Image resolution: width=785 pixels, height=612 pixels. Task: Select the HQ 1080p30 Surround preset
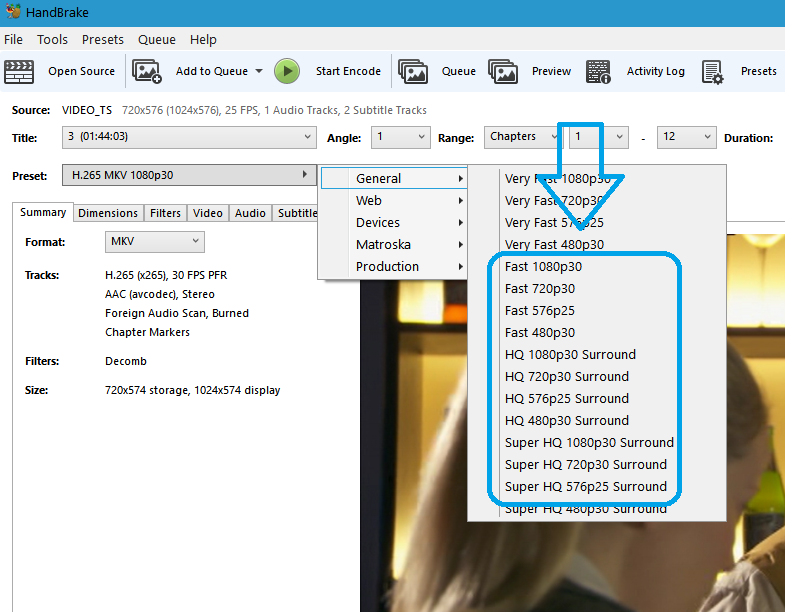[x=570, y=355]
